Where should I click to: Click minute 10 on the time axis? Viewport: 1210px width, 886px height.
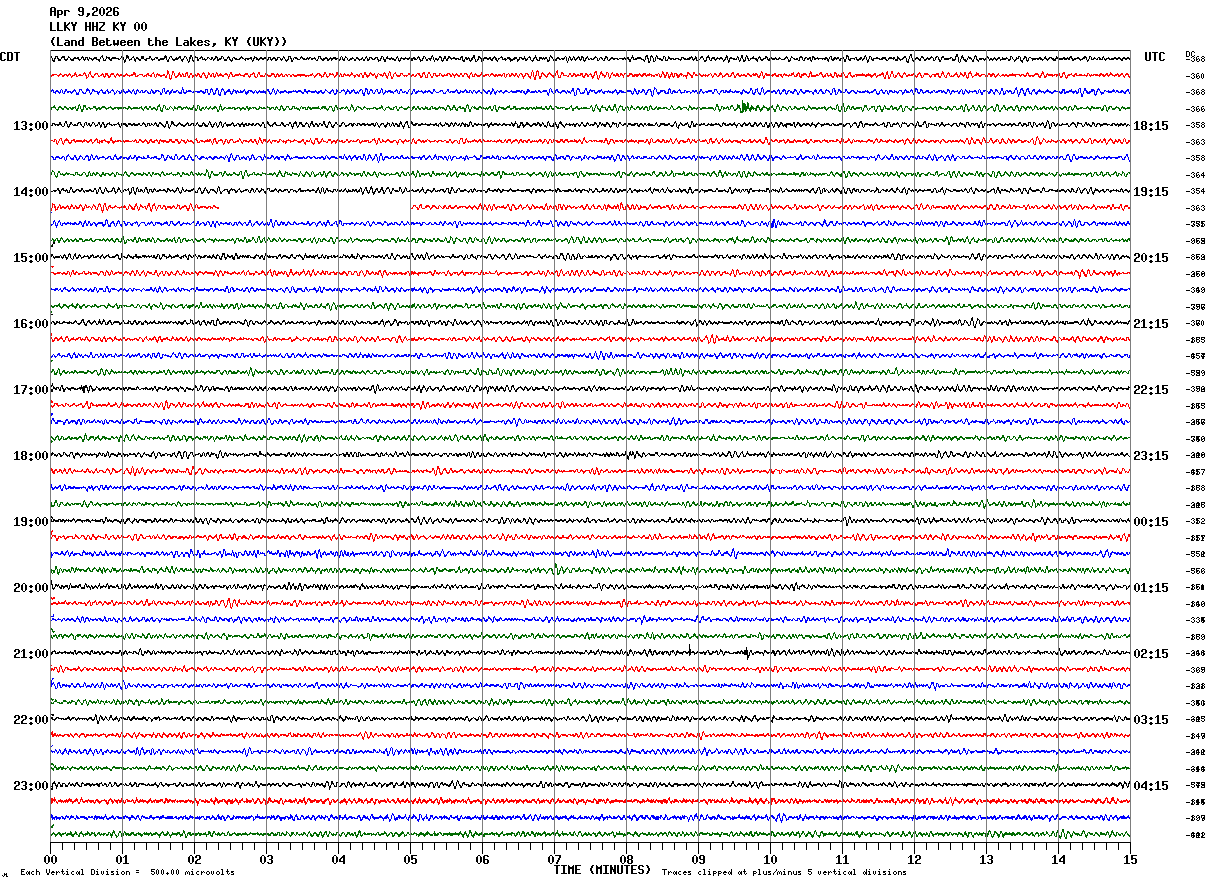coord(770,859)
